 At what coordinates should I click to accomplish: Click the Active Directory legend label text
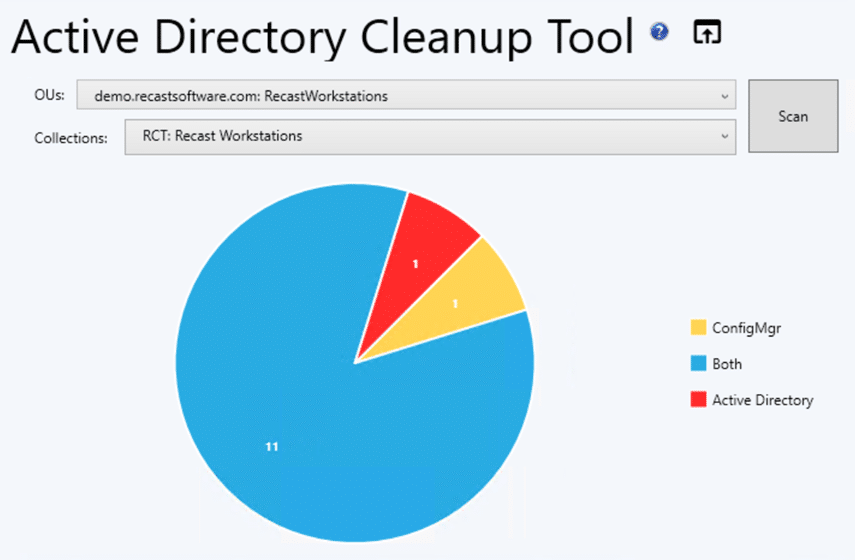pyautogui.click(x=762, y=400)
